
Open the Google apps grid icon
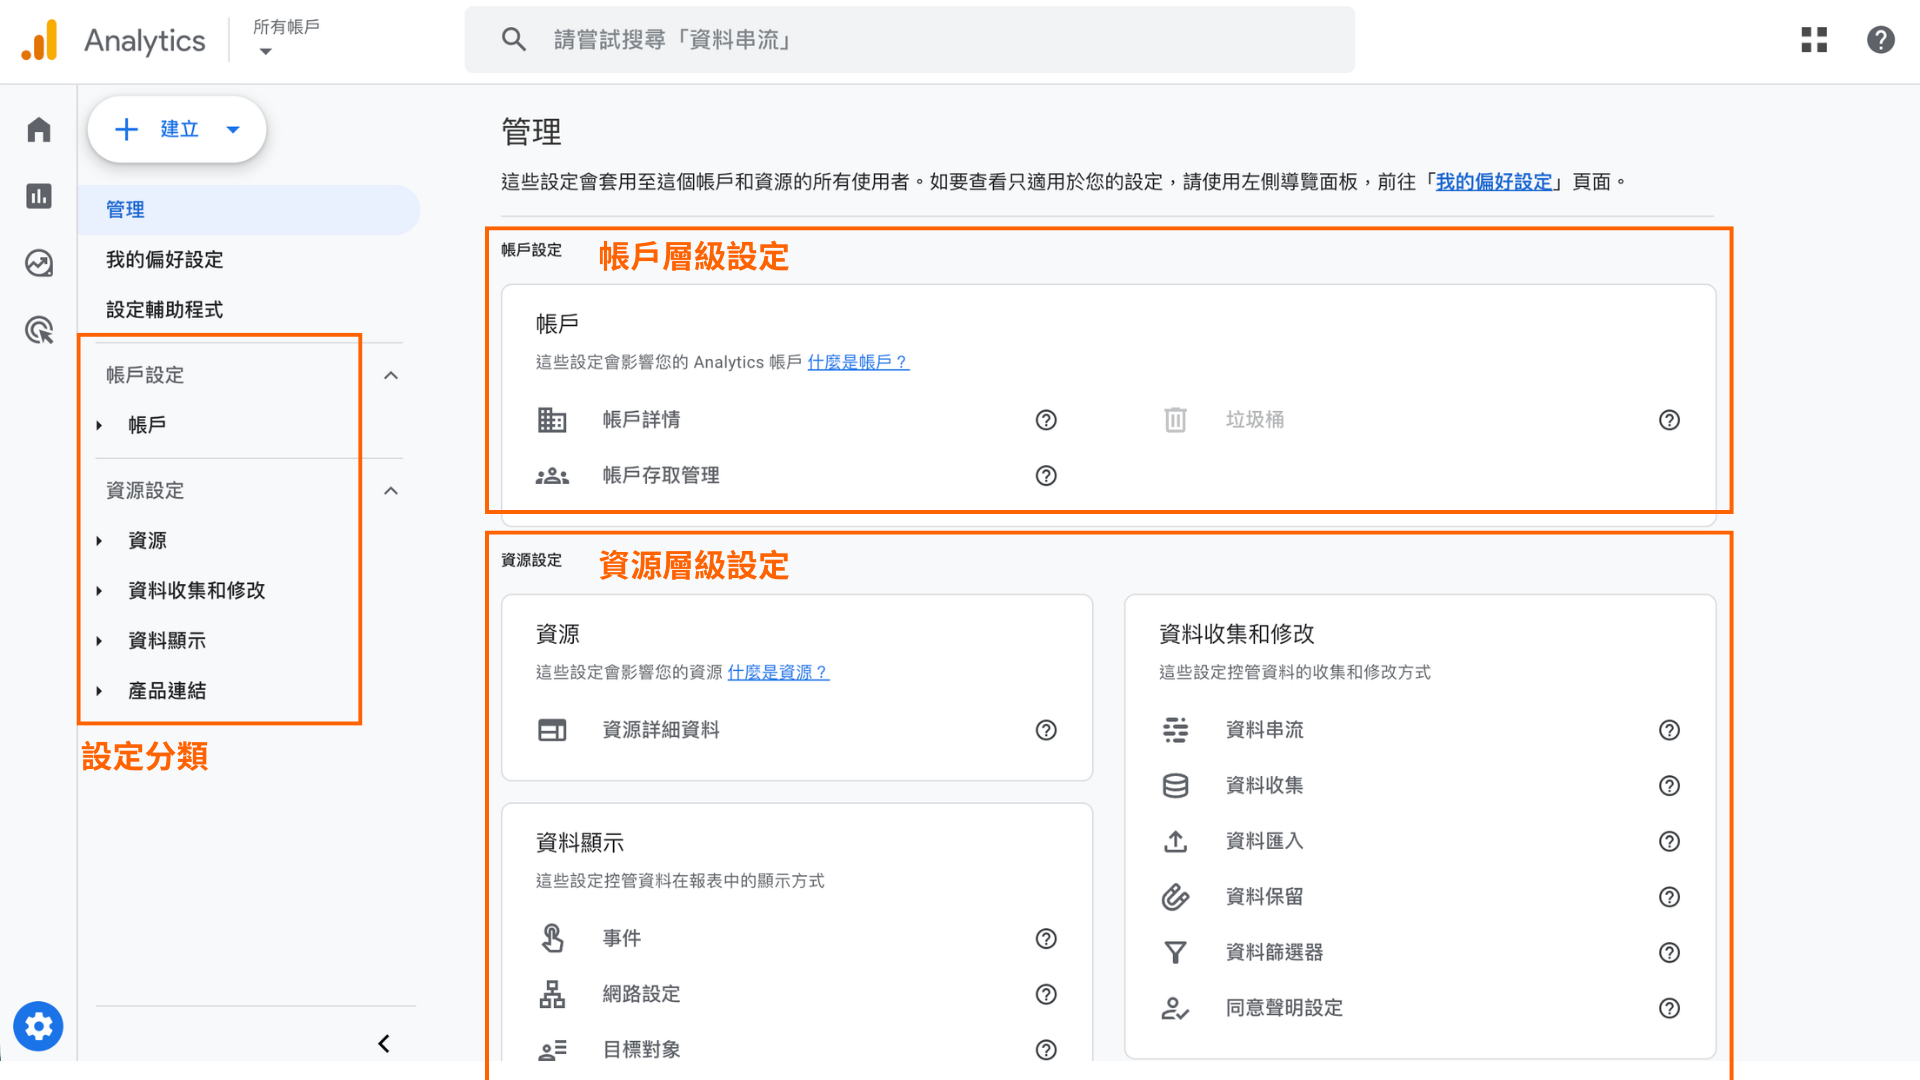coord(1814,40)
